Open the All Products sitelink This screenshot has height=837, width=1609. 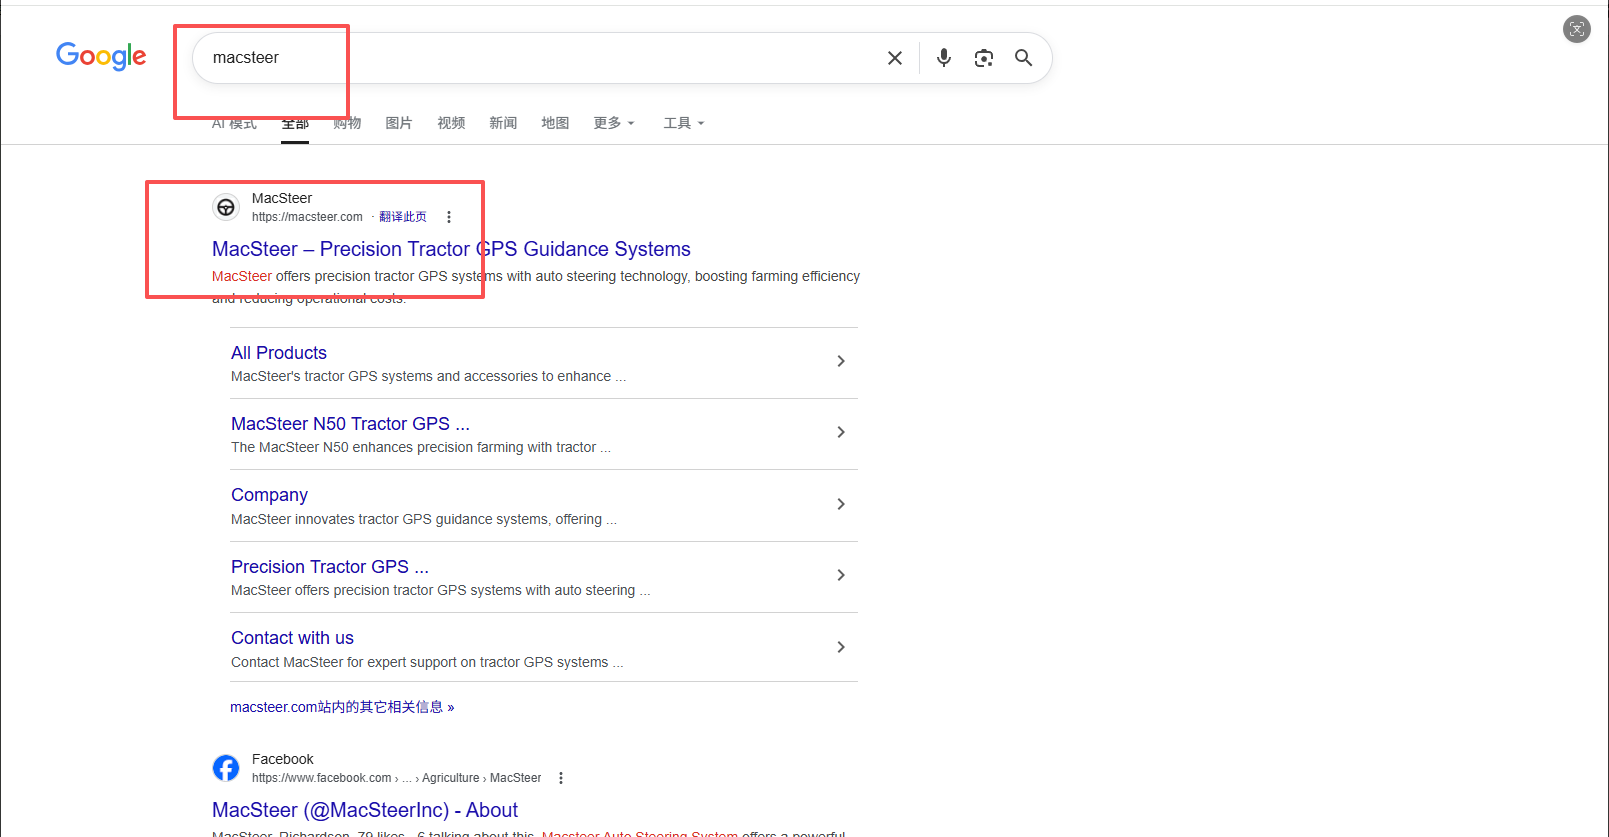click(279, 353)
